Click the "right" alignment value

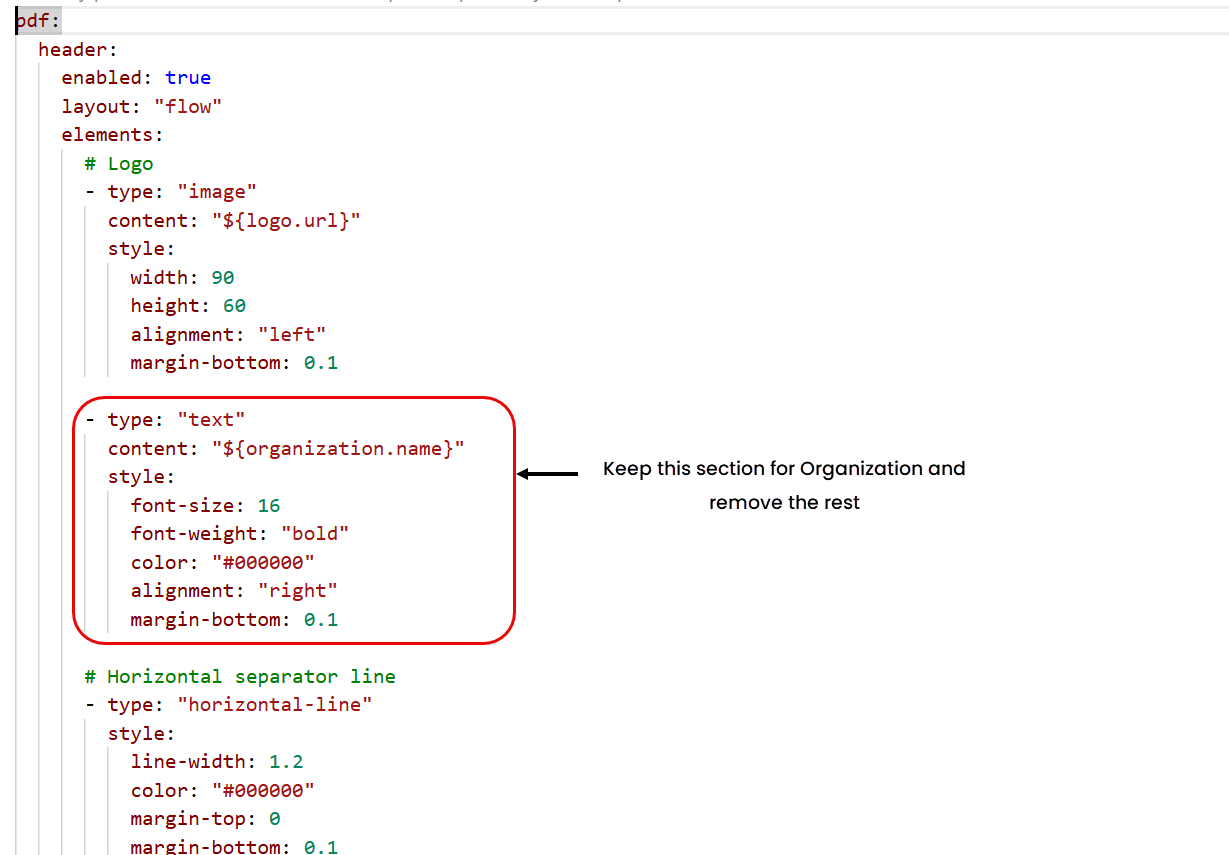point(298,590)
